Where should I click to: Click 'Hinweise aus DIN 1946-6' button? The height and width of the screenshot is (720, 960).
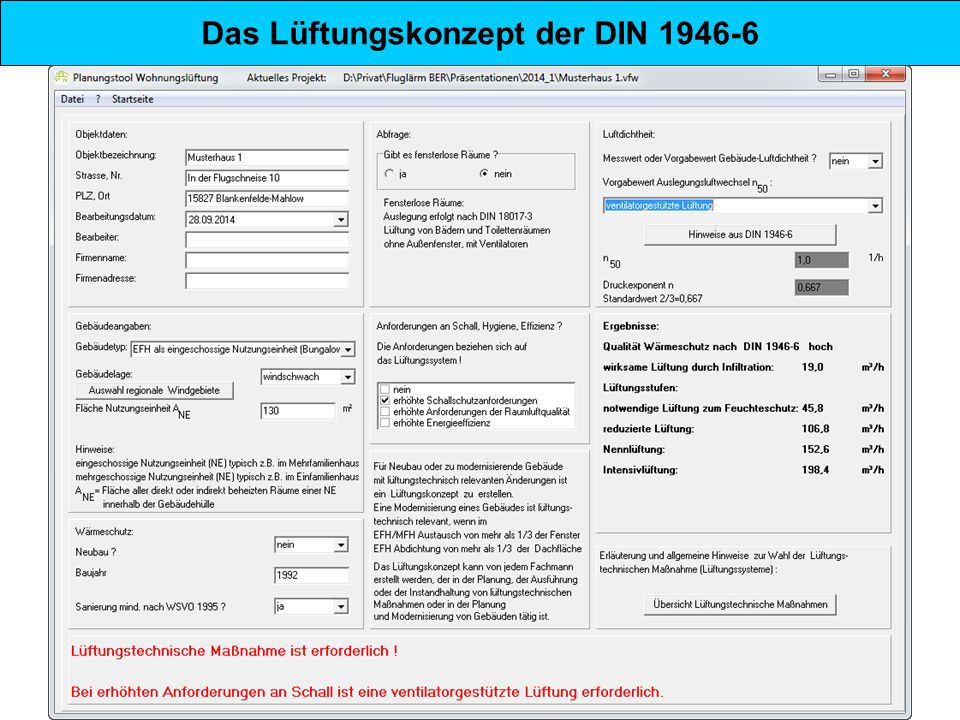point(740,234)
